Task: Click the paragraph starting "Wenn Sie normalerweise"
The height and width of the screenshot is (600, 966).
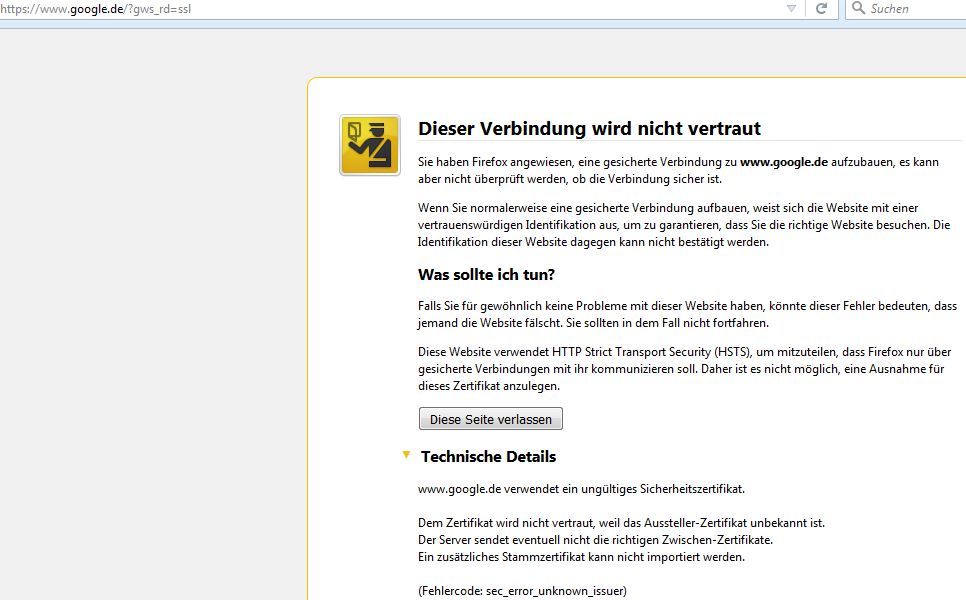Action: pyautogui.click(x=684, y=225)
